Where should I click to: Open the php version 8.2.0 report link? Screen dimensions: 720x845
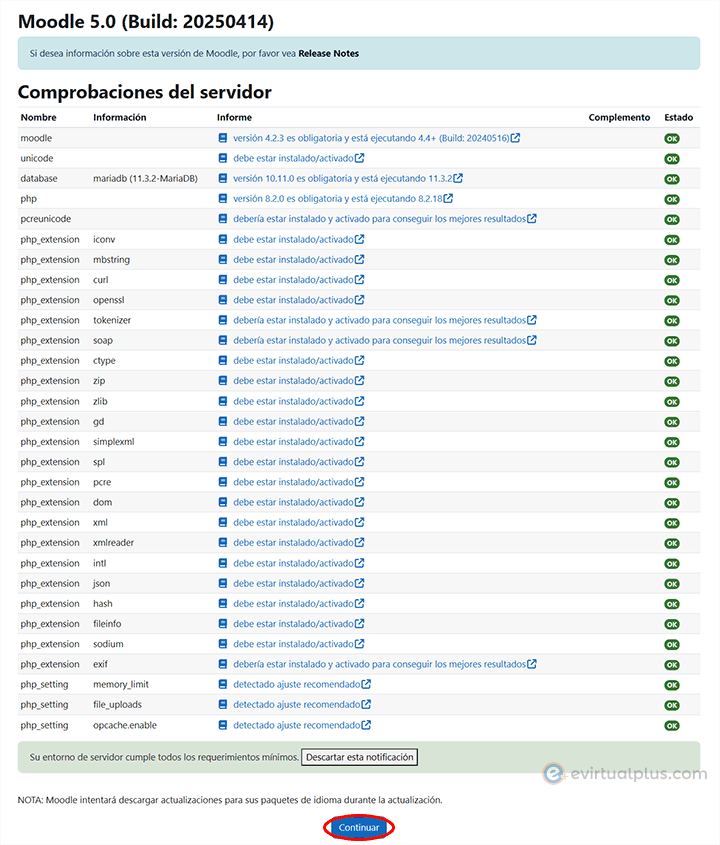click(x=337, y=199)
